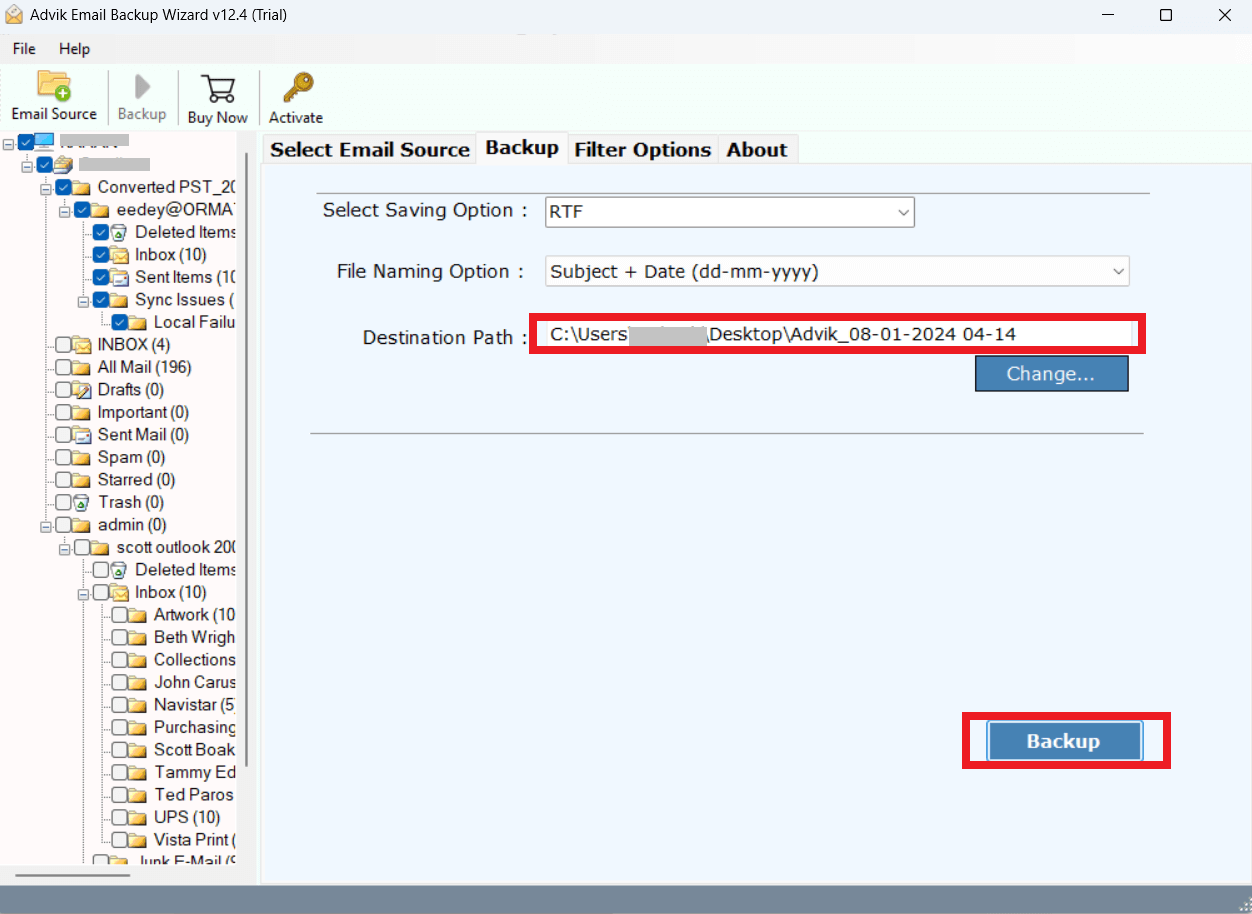This screenshot has width=1252, height=914.
Task: Uncheck the Sent Items checkbox
Action: tap(101, 277)
